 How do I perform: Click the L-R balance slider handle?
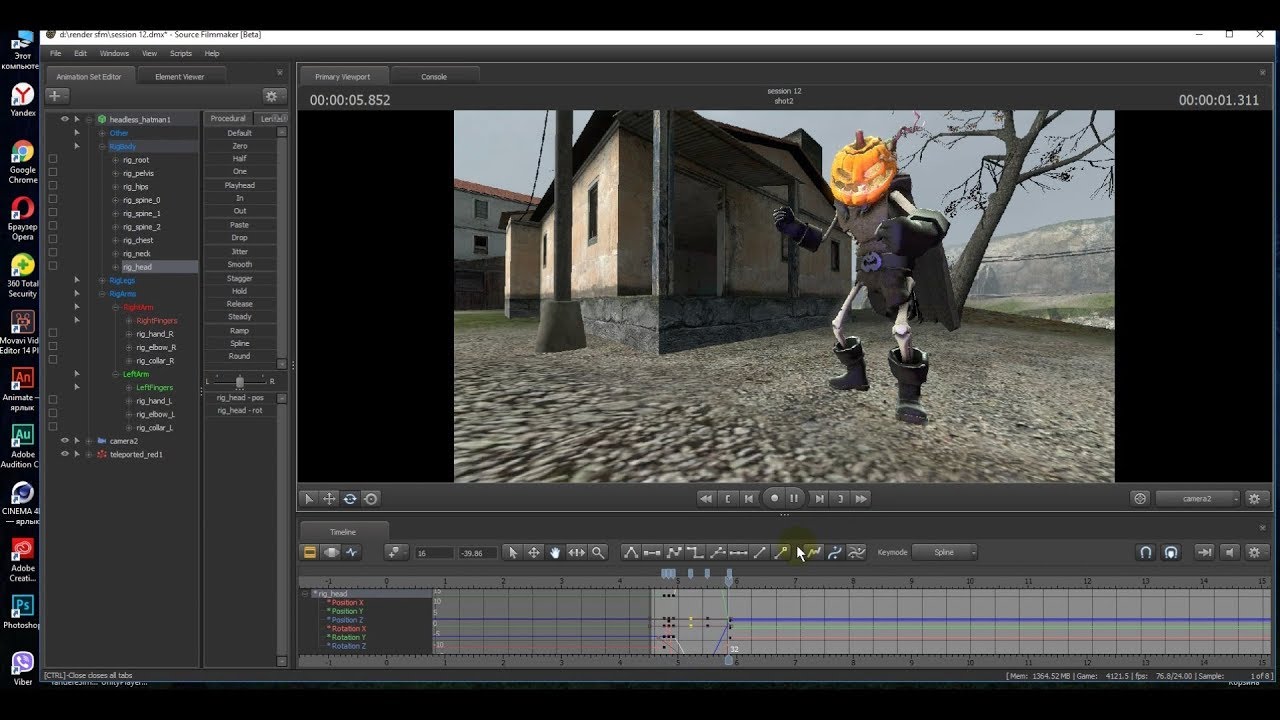(240, 381)
